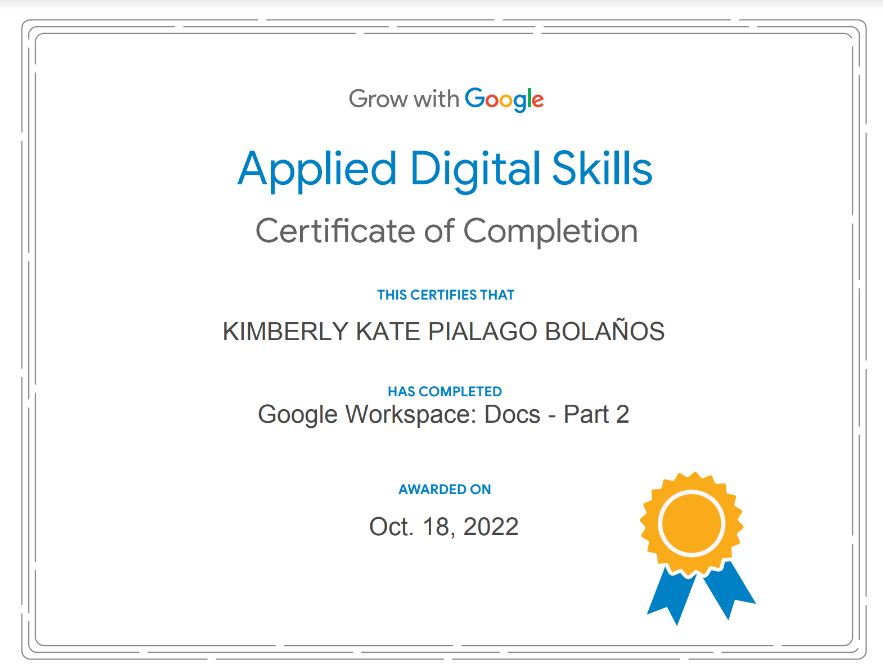Click the 'AWARDED ON' label

(x=445, y=489)
